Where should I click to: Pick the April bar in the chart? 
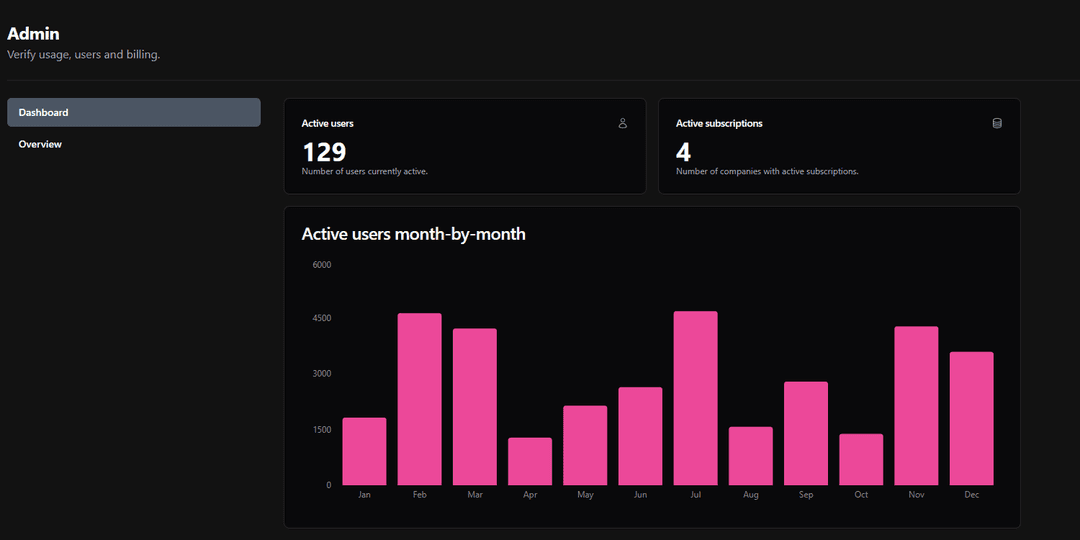(530, 461)
